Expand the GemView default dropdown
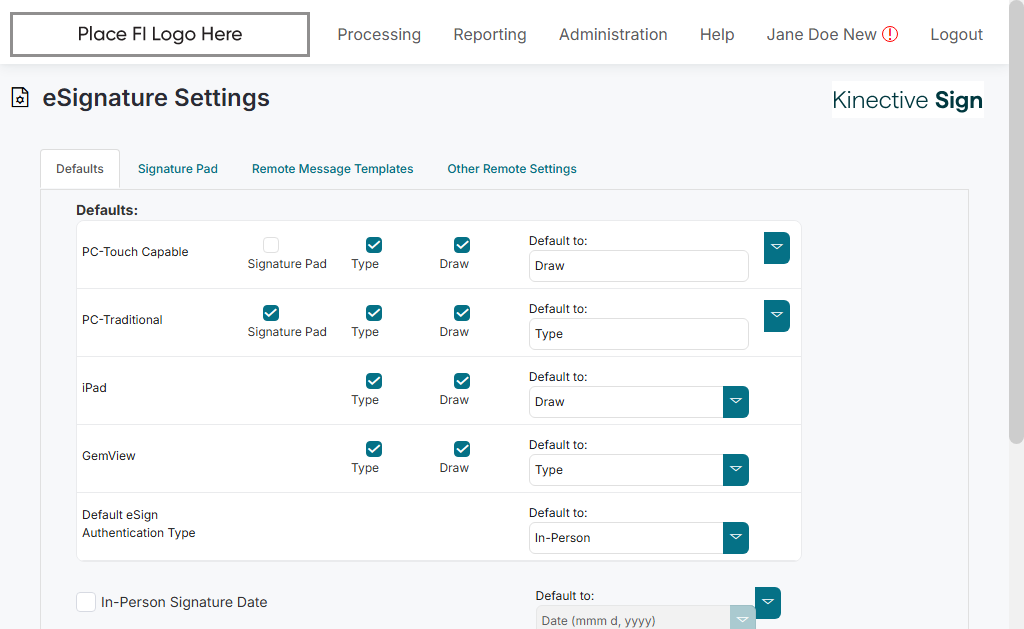Viewport: 1024px width, 629px height. [x=736, y=470]
